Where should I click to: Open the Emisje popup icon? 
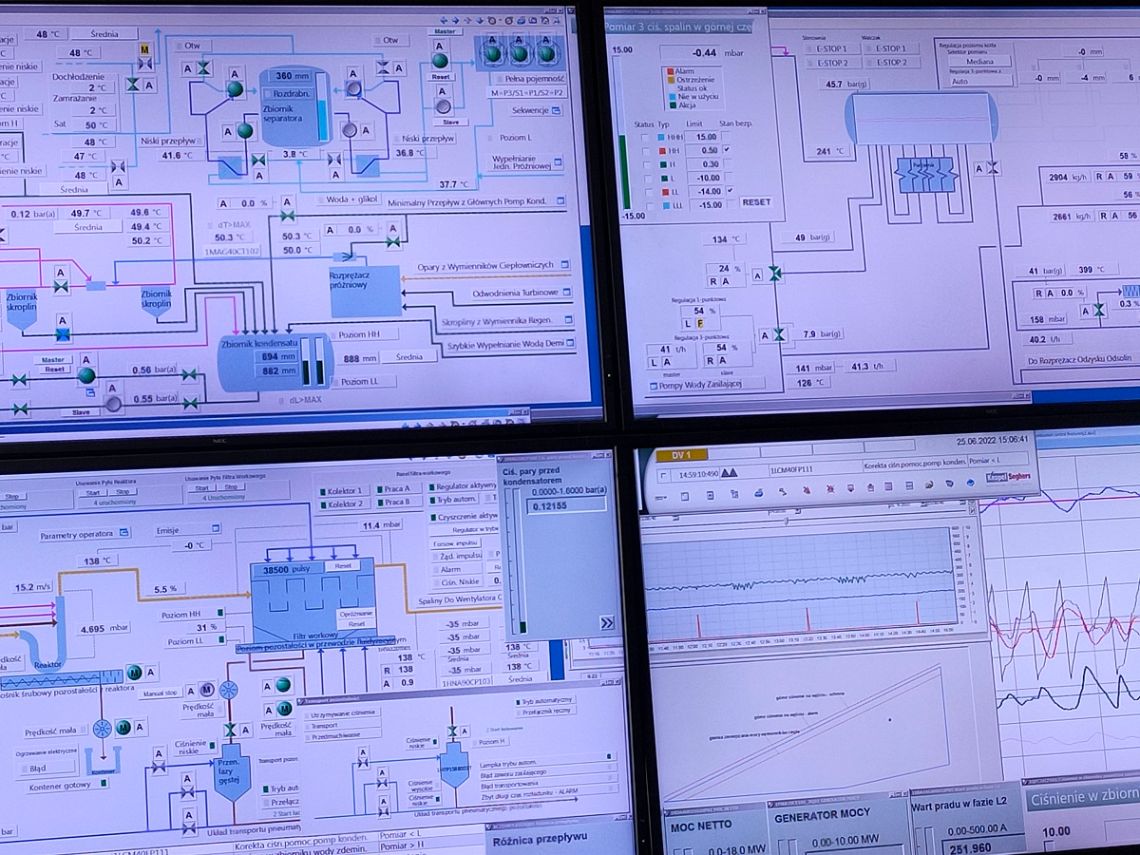coord(215,528)
